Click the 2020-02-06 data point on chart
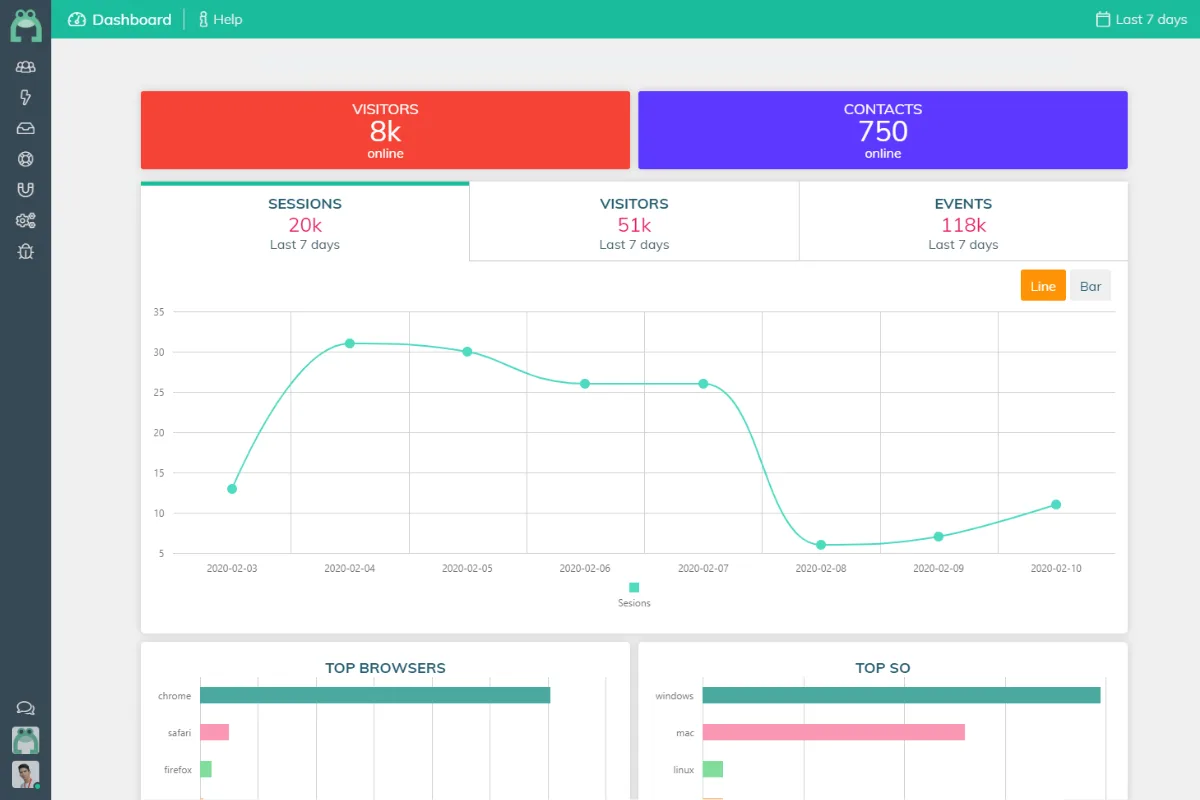Viewport: 1200px width, 800px height. click(x=585, y=384)
